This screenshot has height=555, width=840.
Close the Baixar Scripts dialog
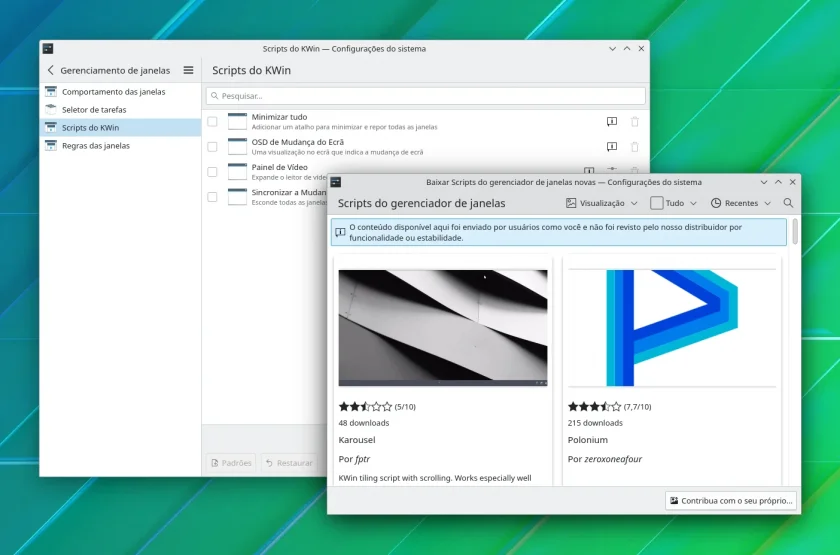point(793,182)
